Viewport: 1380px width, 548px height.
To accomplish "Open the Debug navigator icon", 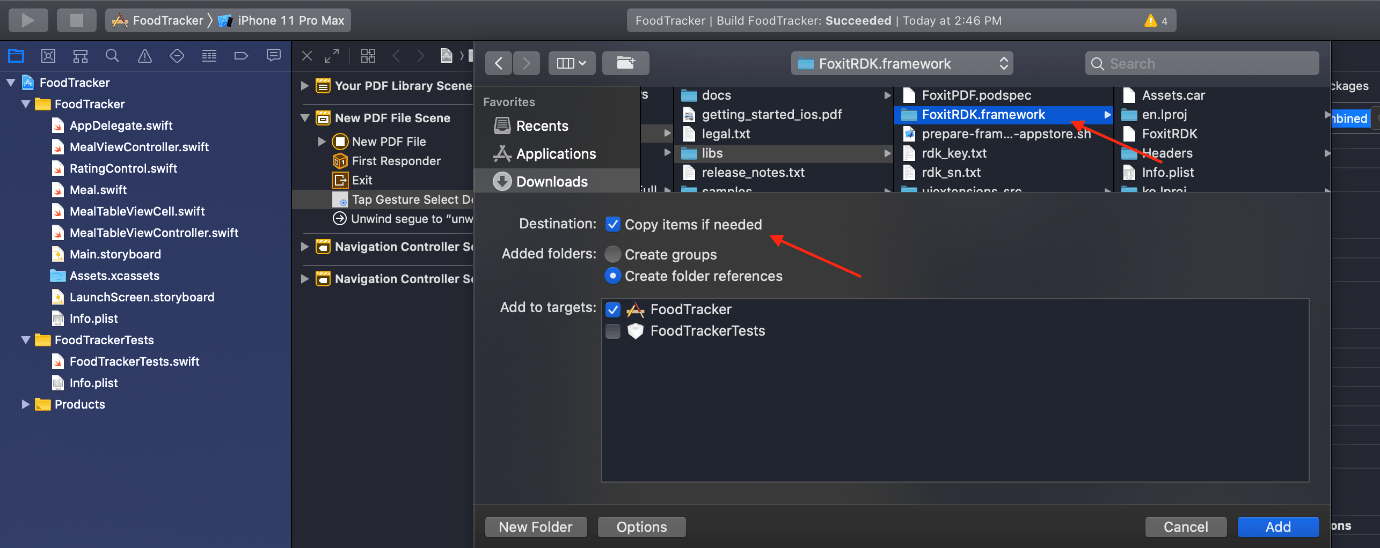I will click(x=209, y=56).
